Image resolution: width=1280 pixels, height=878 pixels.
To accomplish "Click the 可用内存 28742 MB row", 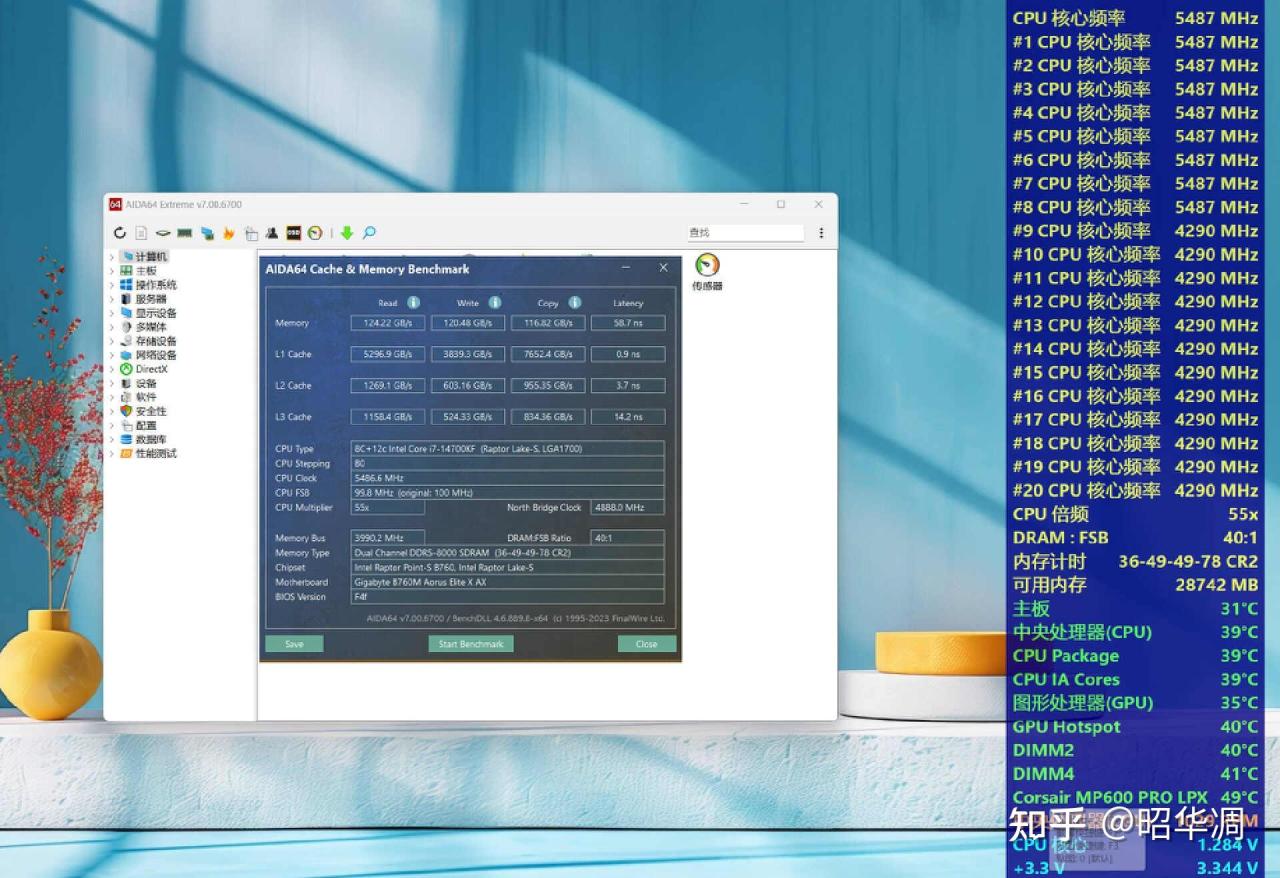I will pos(1135,585).
